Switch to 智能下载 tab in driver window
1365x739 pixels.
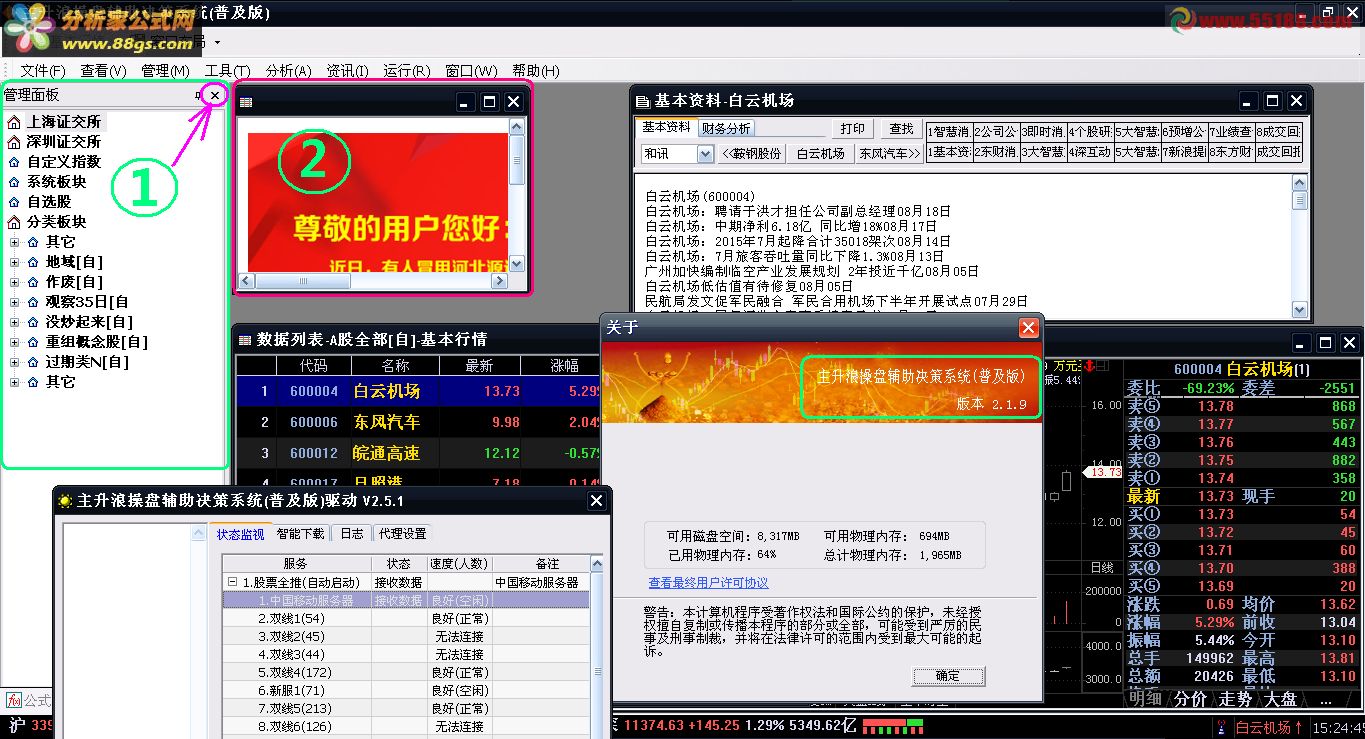coord(300,534)
